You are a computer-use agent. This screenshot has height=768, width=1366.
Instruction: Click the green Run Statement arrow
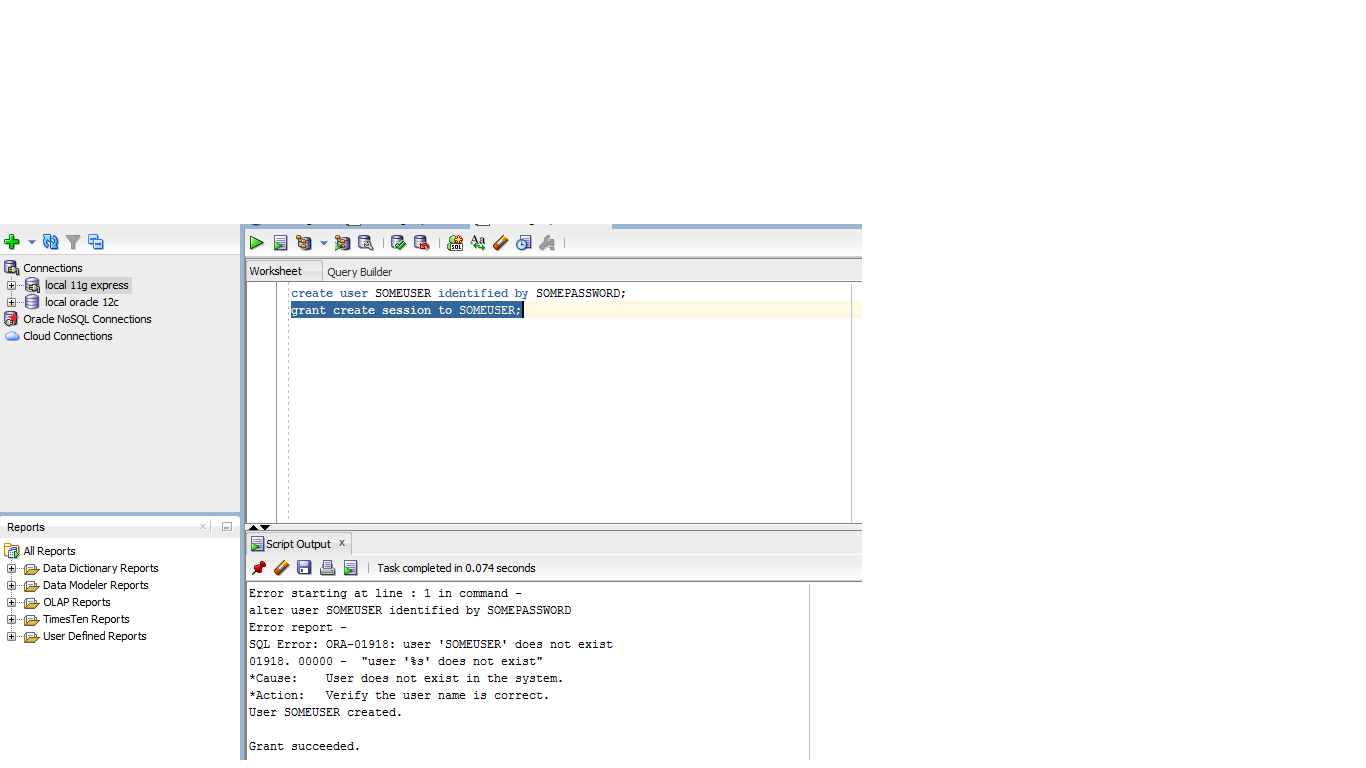(257, 242)
